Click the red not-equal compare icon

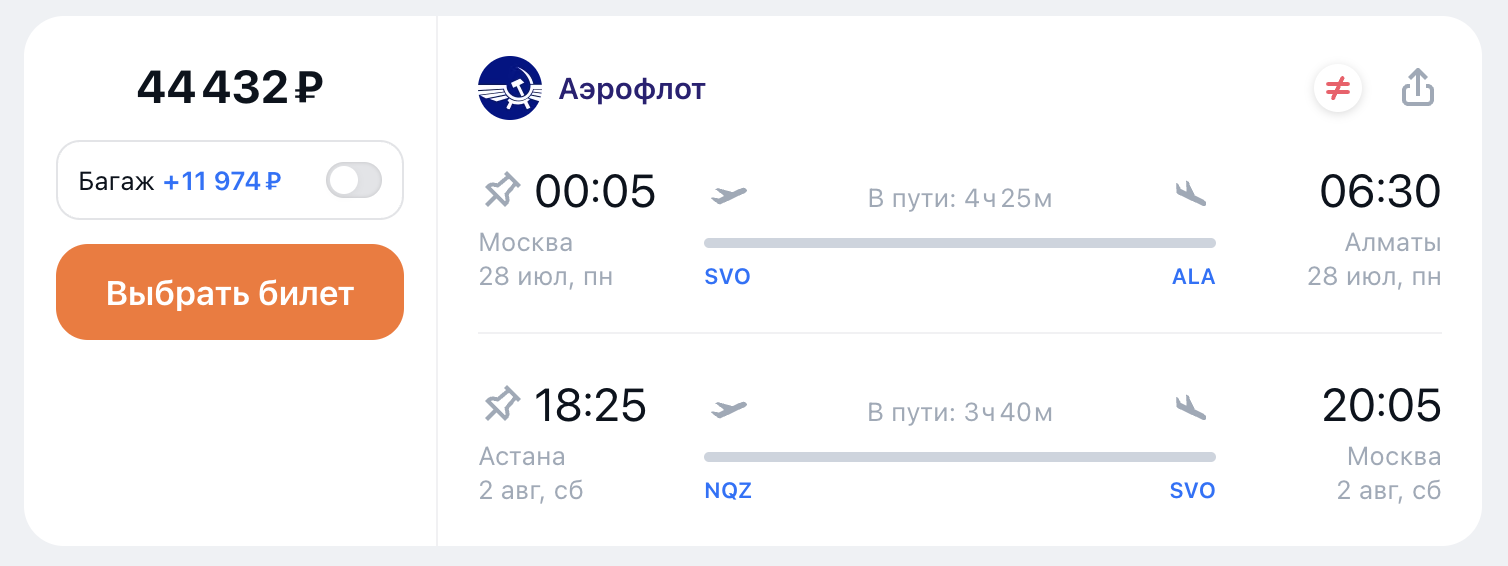click(1338, 89)
